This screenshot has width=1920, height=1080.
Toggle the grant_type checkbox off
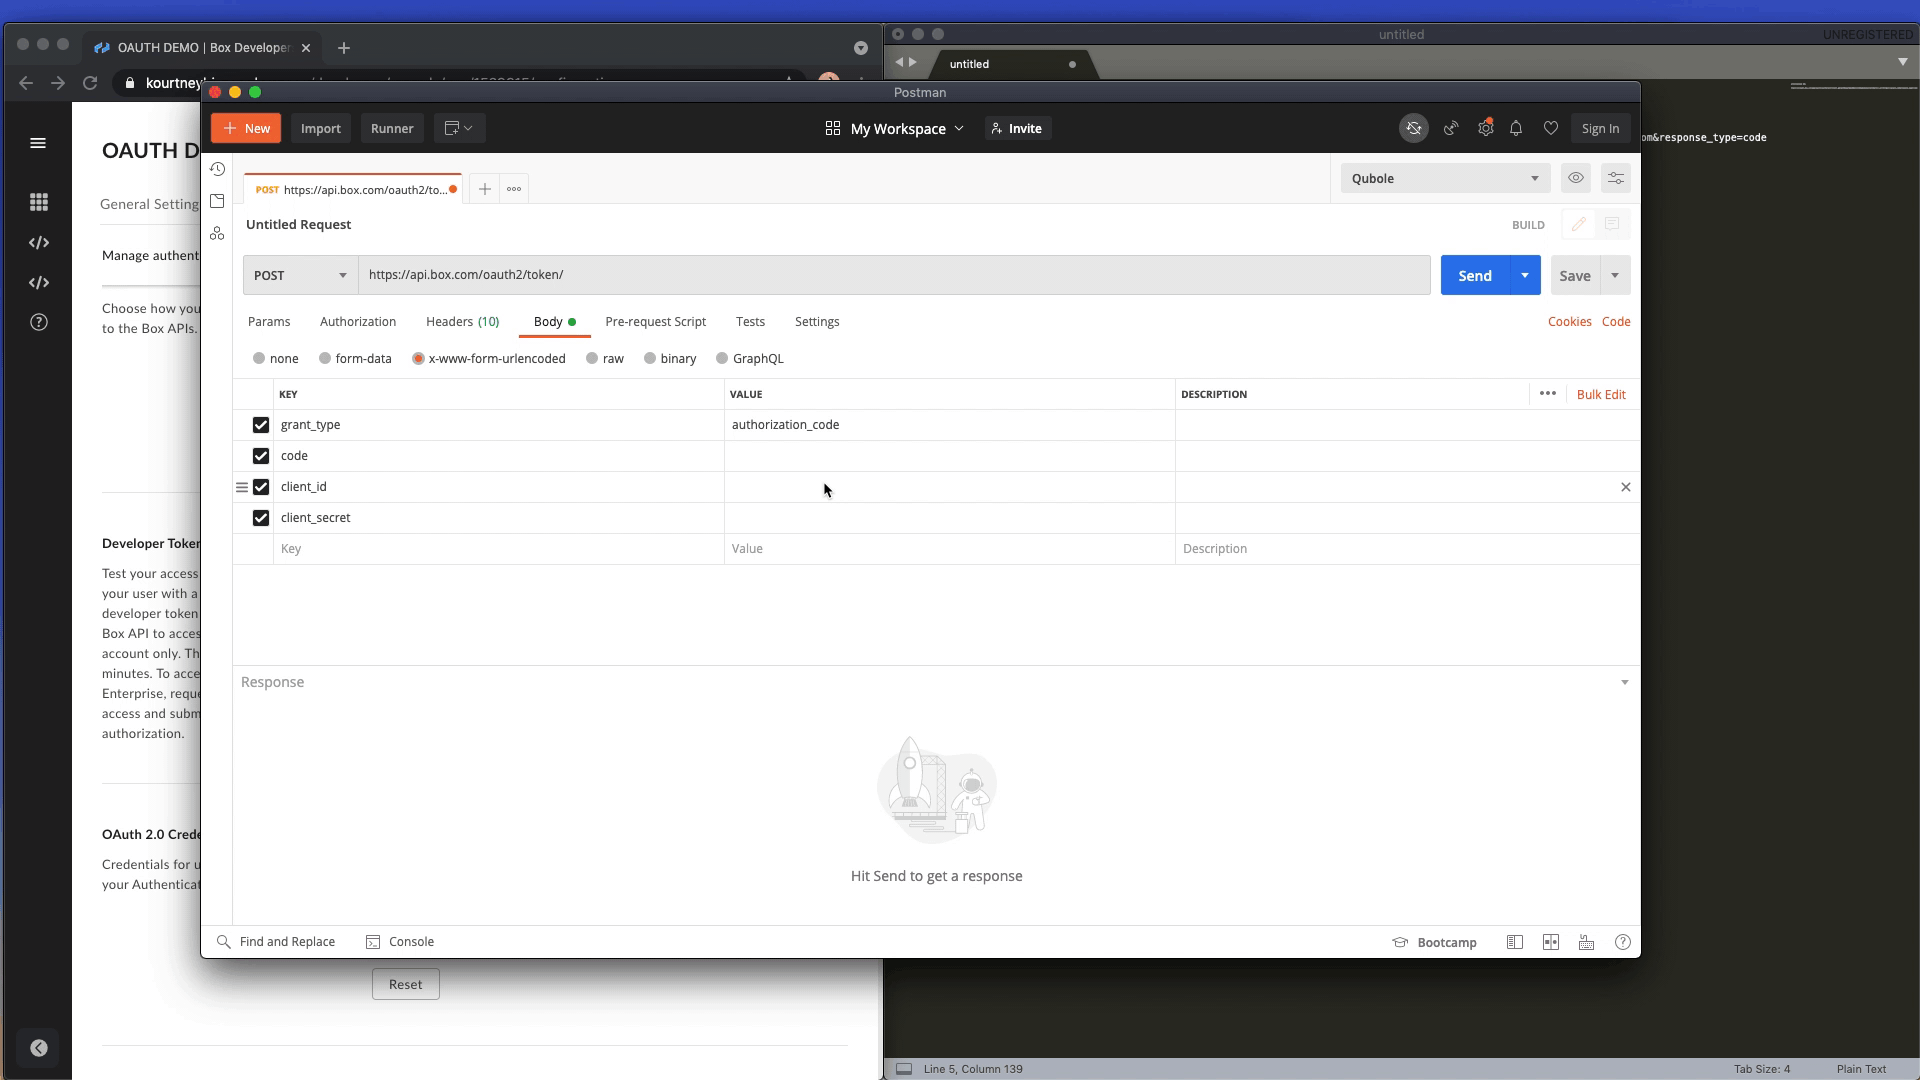pos(261,423)
